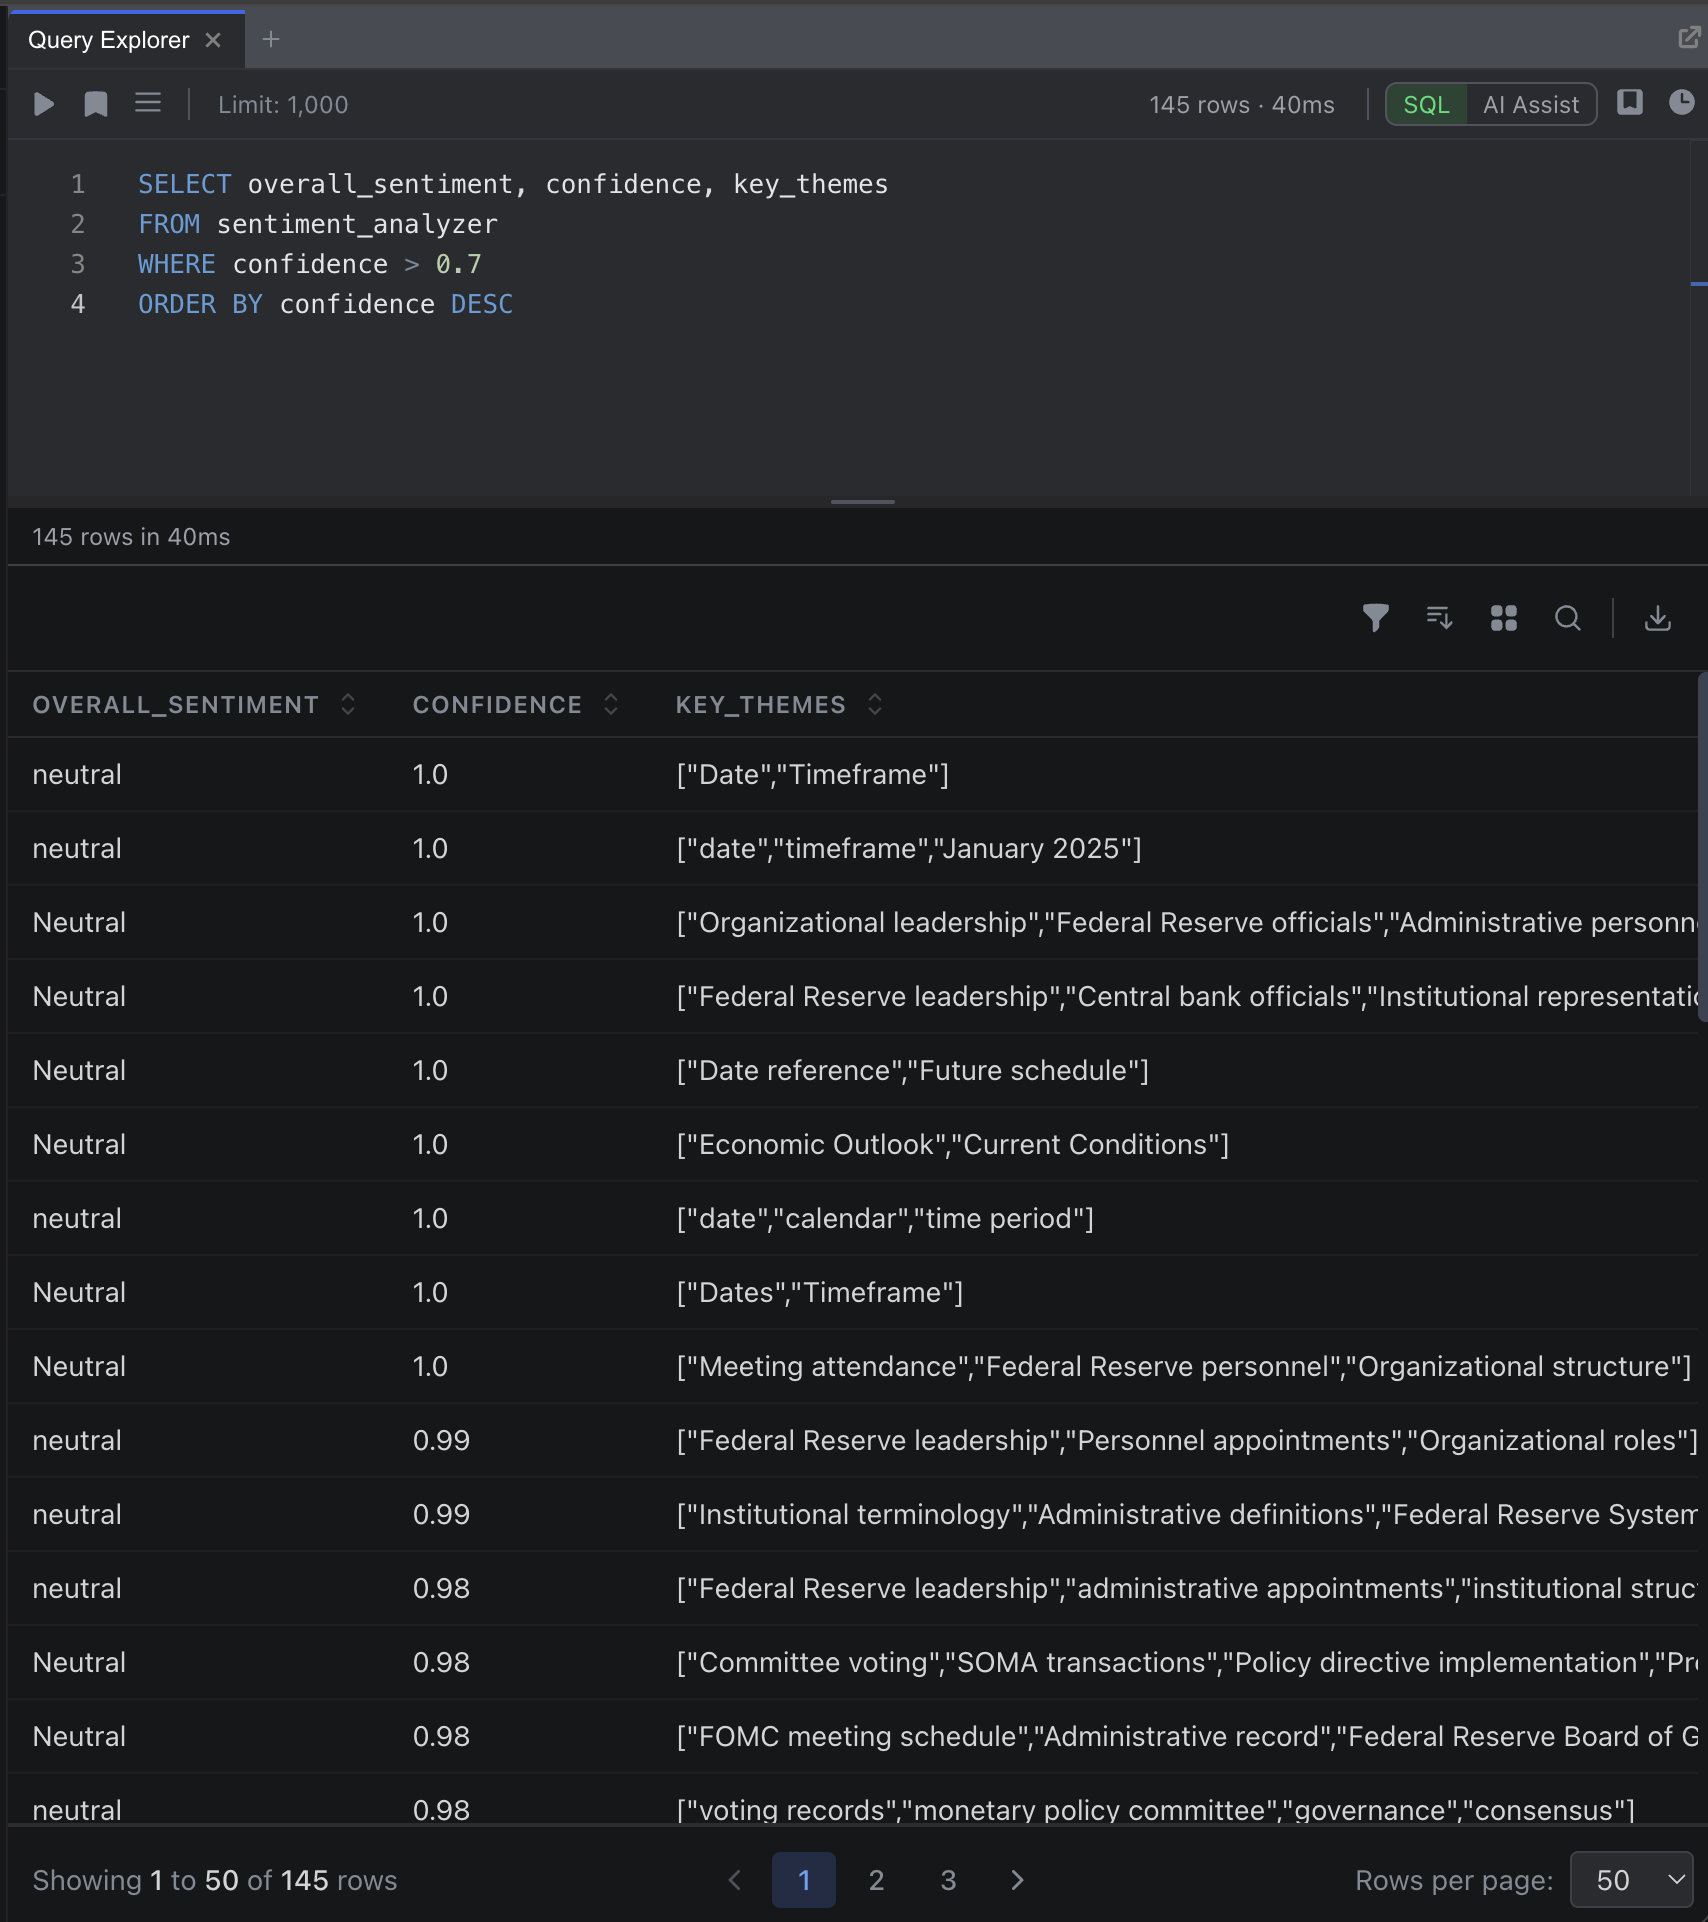
Task: Select cell ["date","calendar","time period"]
Action: tap(884, 1219)
